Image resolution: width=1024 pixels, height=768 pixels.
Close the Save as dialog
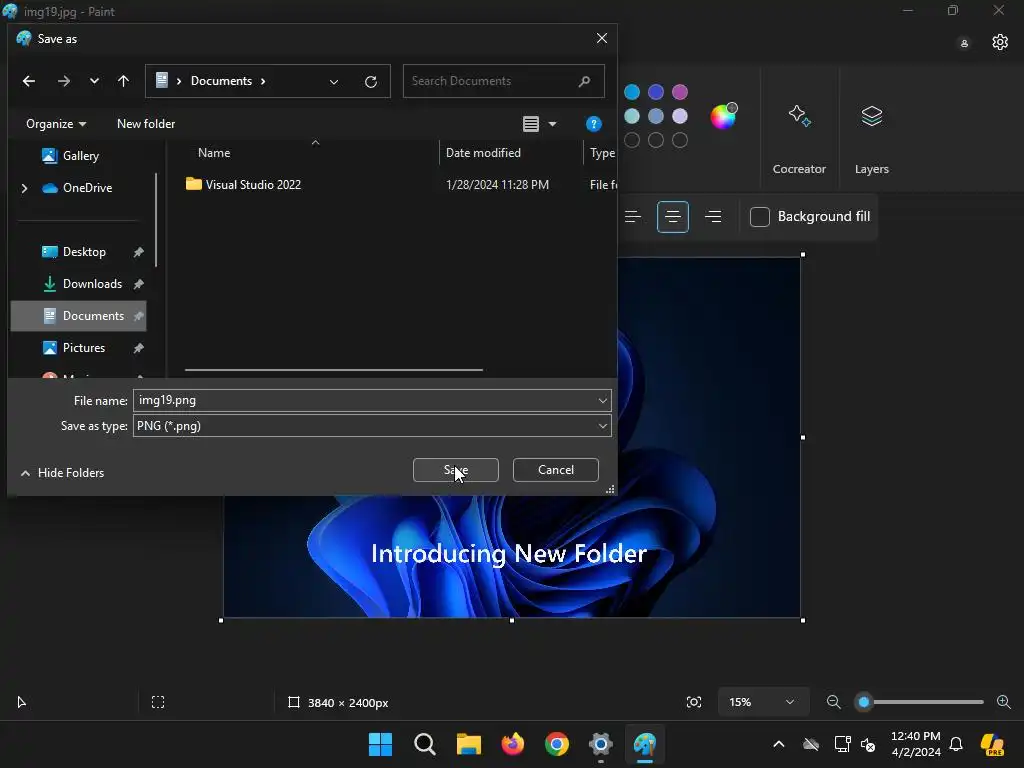coord(602,39)
